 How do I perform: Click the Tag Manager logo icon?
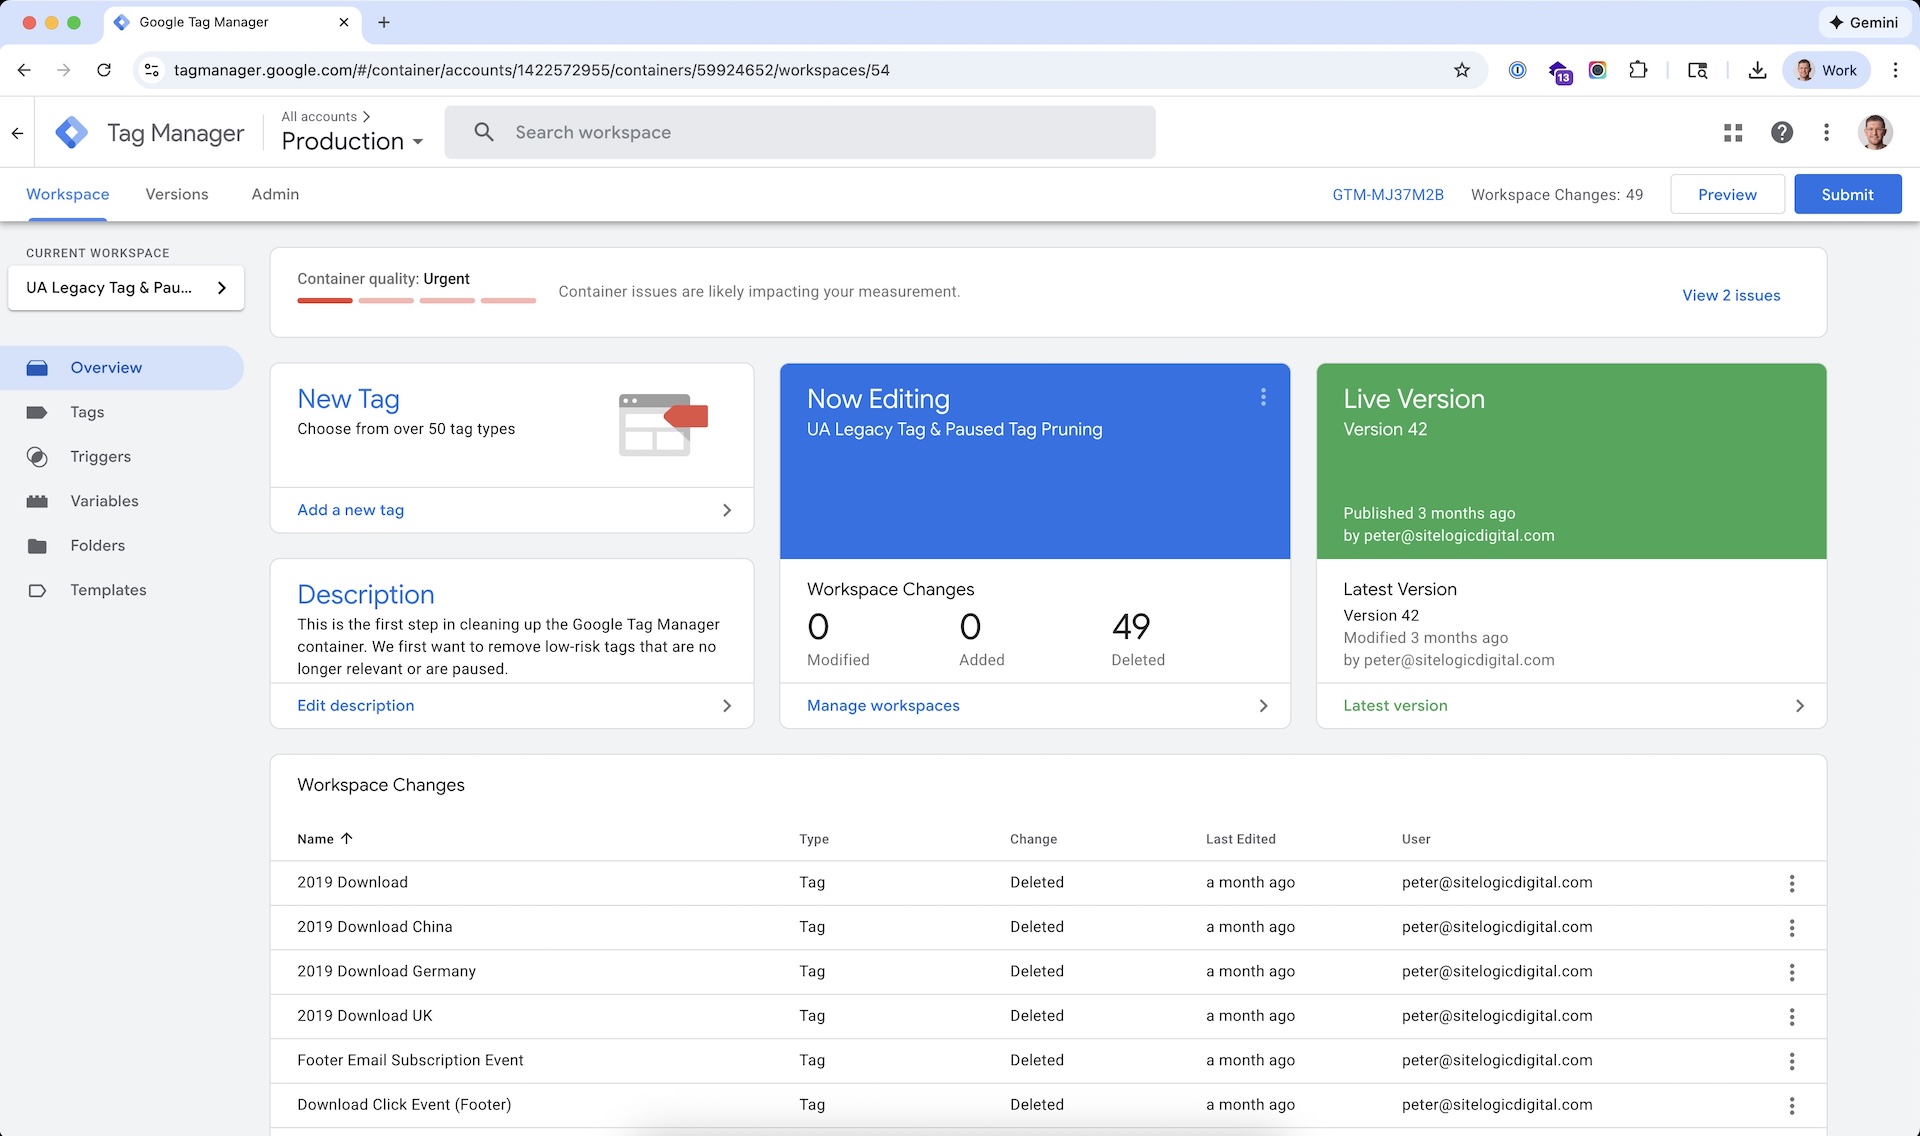[x=71, y=131]
